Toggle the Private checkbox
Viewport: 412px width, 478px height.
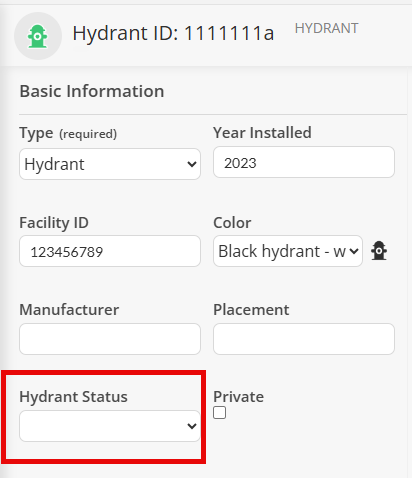[219, 413]
